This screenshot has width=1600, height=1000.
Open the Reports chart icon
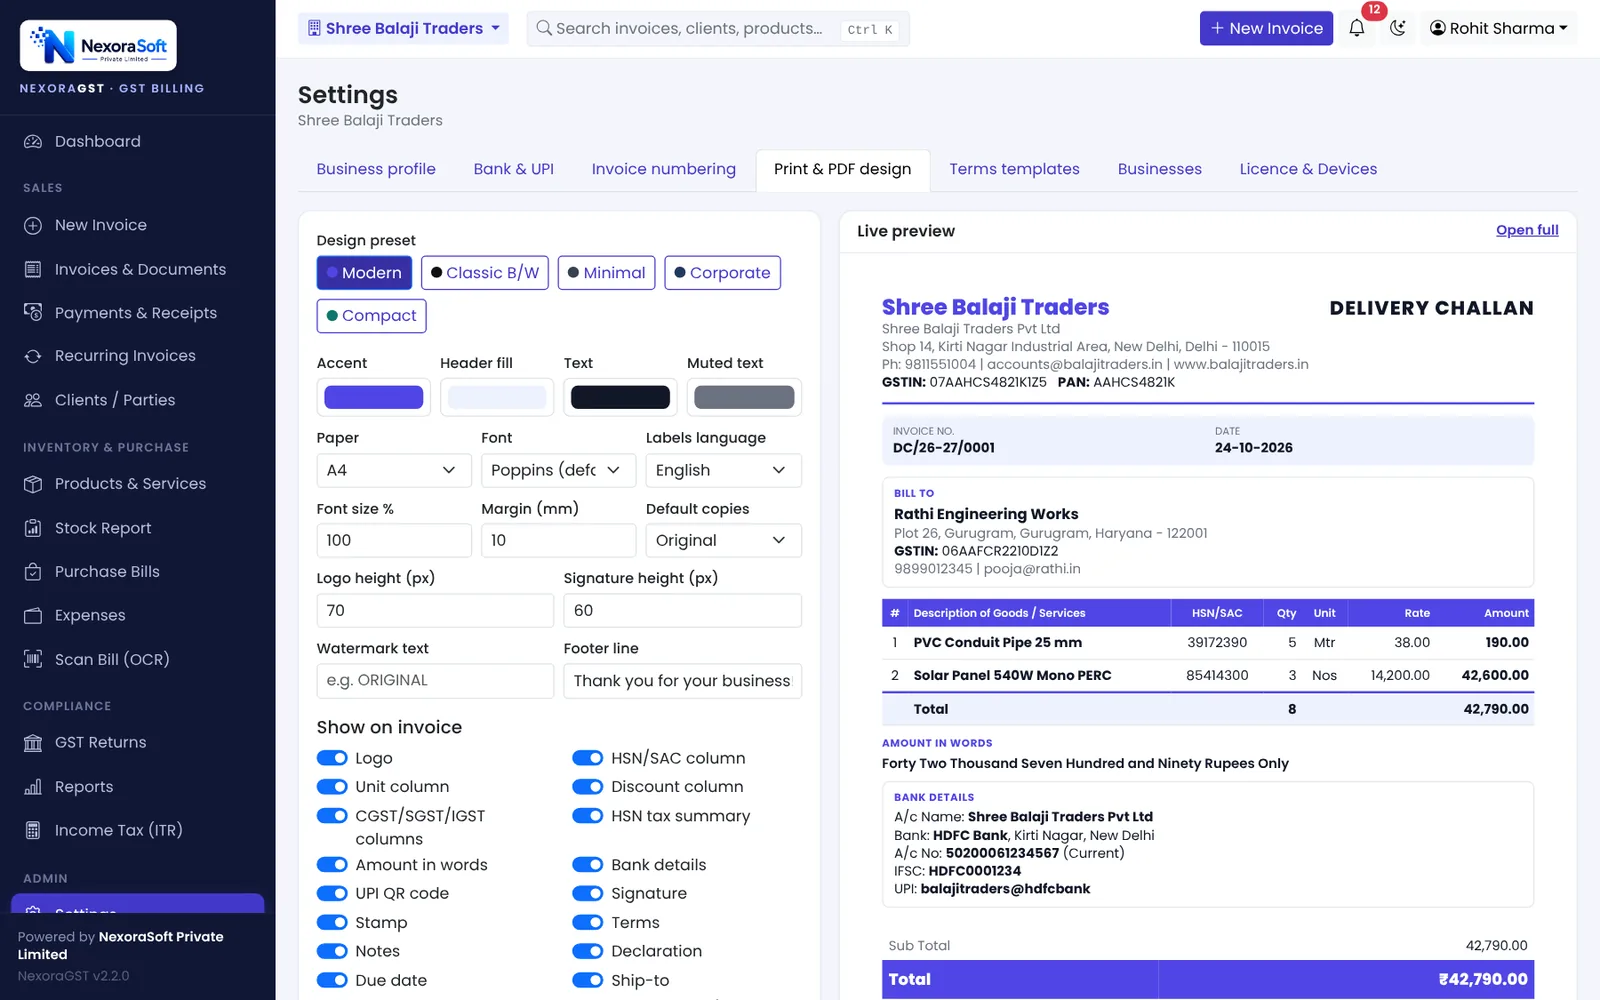click(33, 787)
